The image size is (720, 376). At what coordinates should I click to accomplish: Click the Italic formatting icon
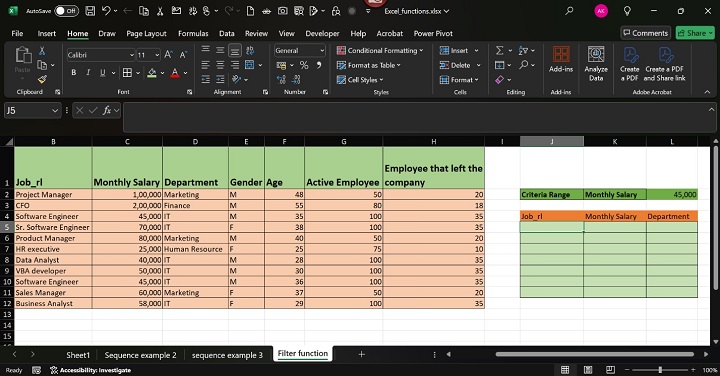pos(88,73)
